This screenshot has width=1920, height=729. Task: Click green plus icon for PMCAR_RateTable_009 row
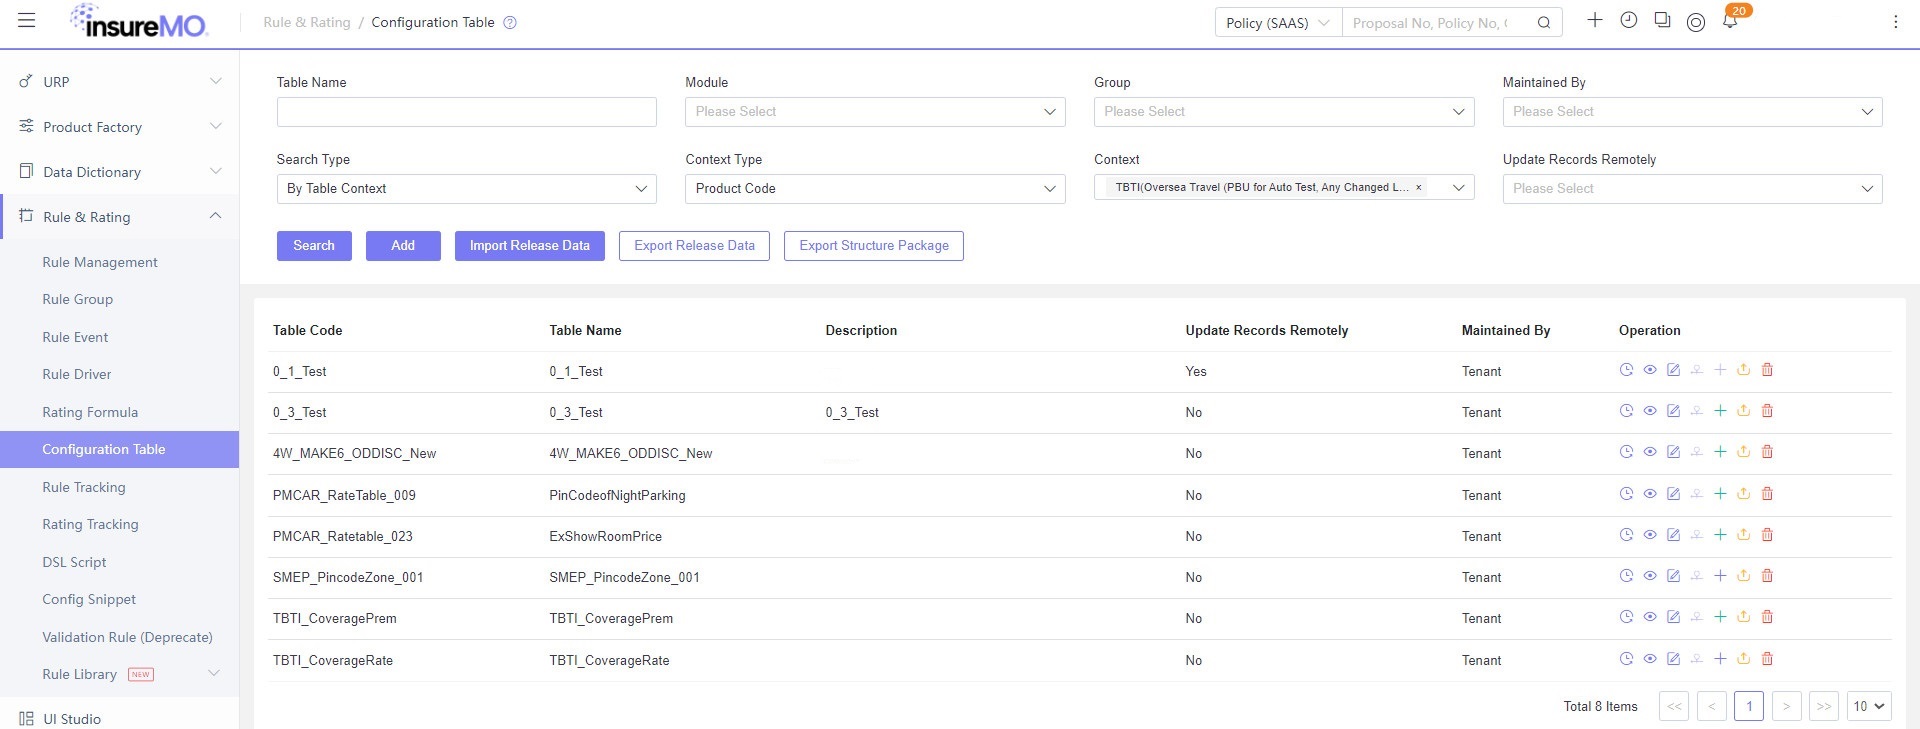coord(1720,494)
